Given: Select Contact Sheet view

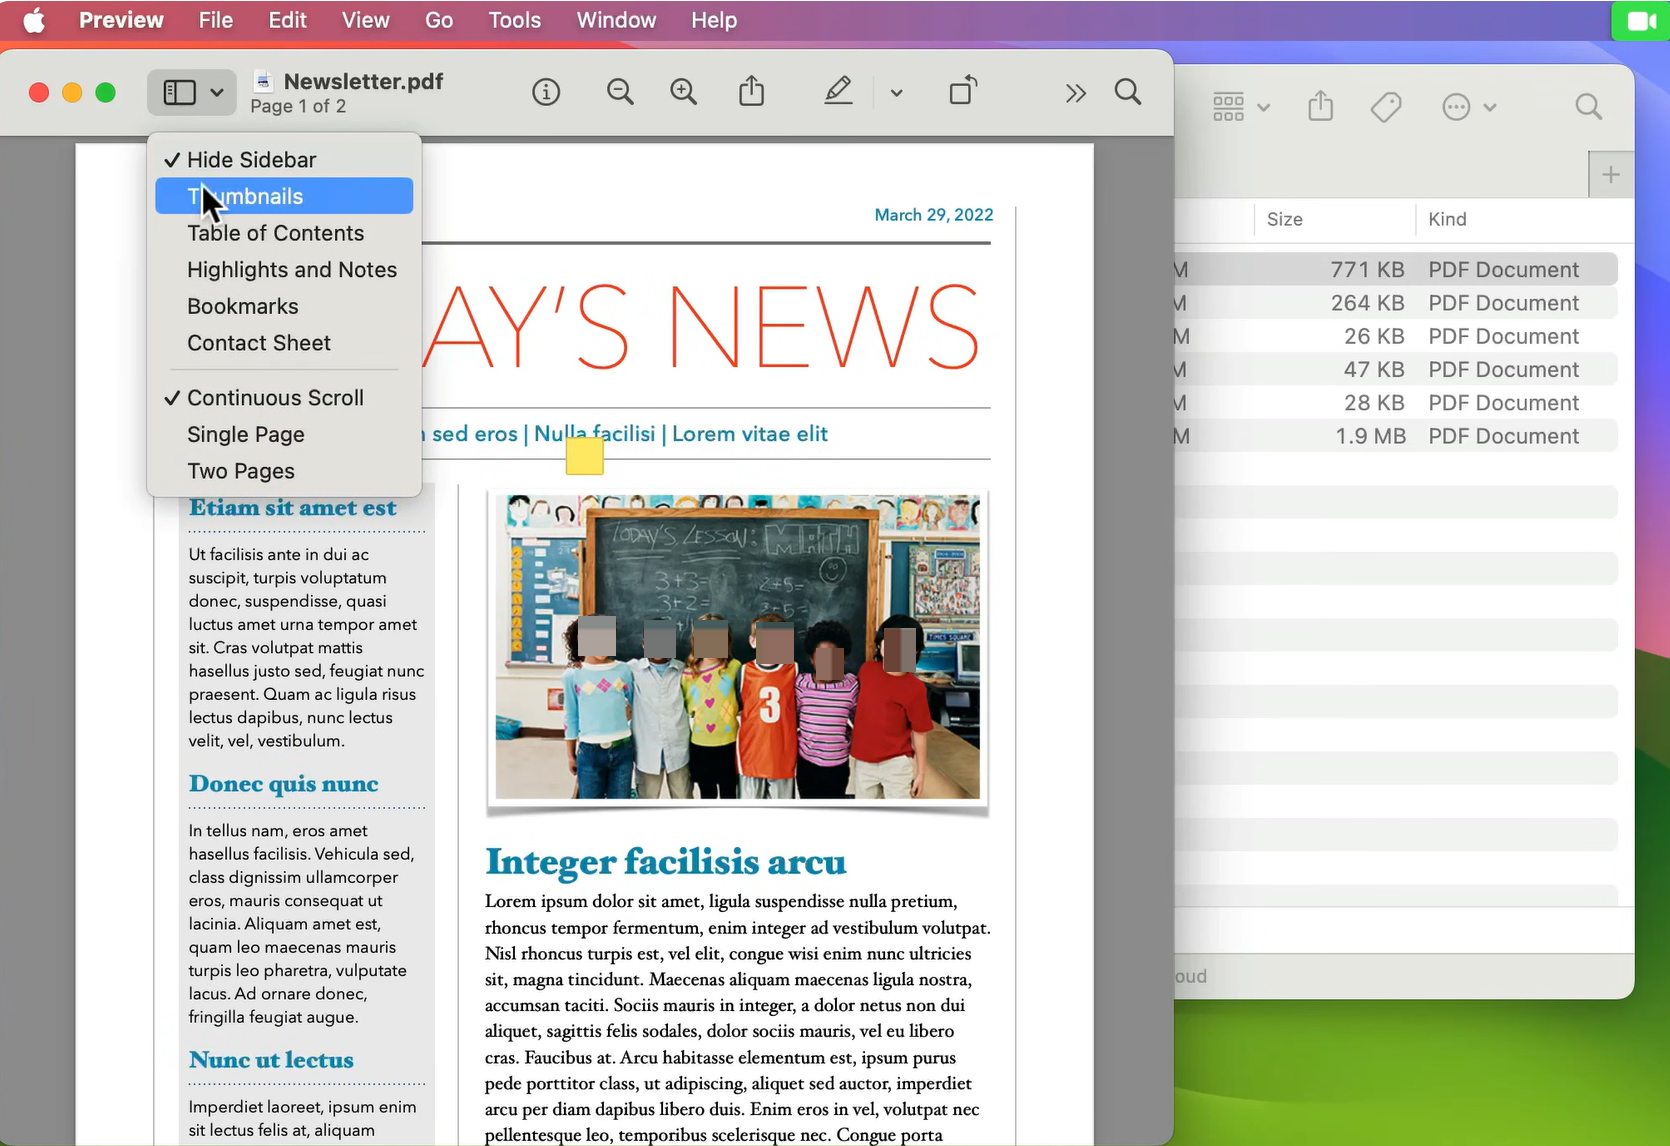Looking at the screenshot, I should pos(284,343).
